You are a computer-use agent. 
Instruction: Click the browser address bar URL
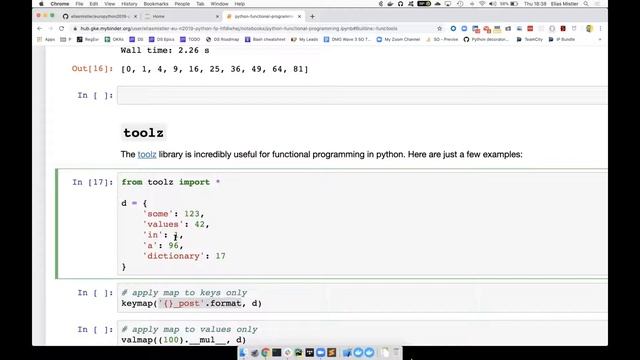(x=239, y=29)
